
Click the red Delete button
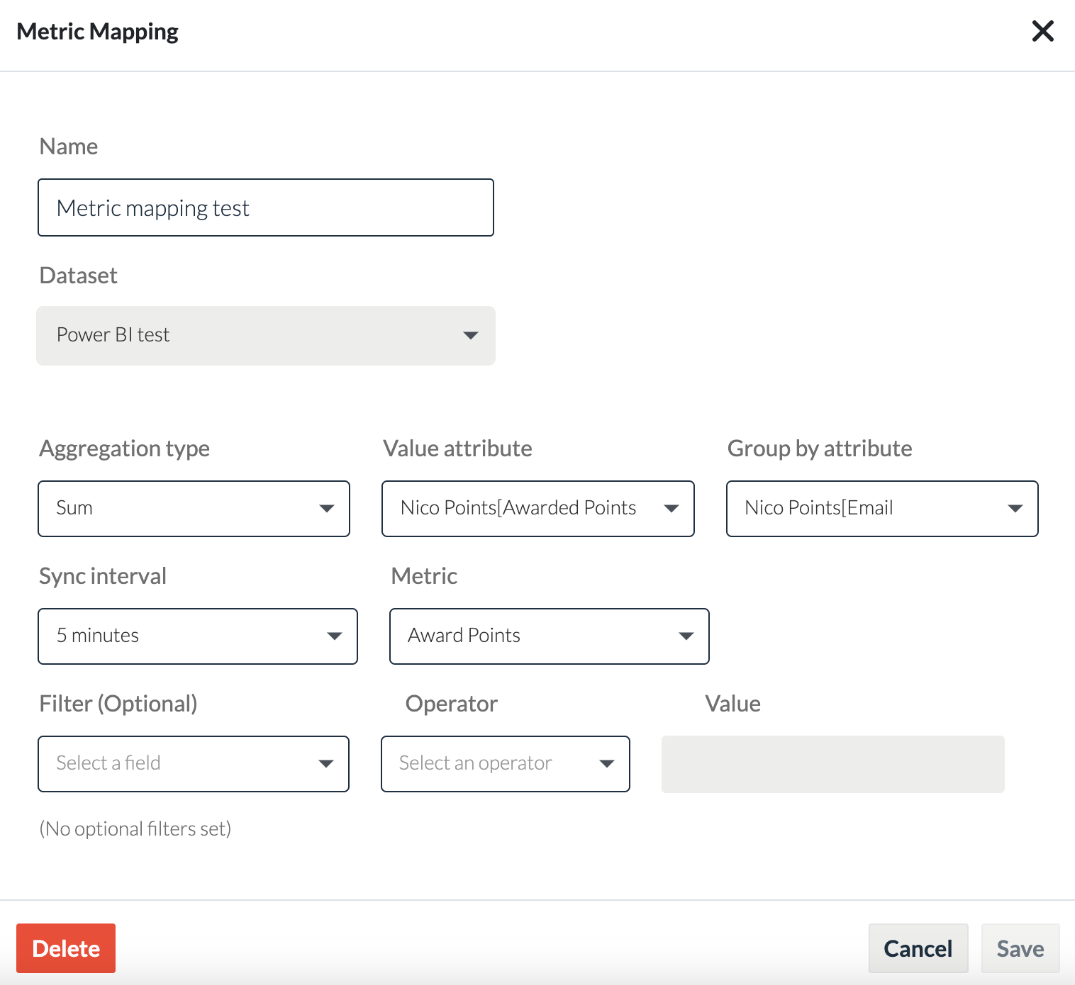tap(66, 948)
